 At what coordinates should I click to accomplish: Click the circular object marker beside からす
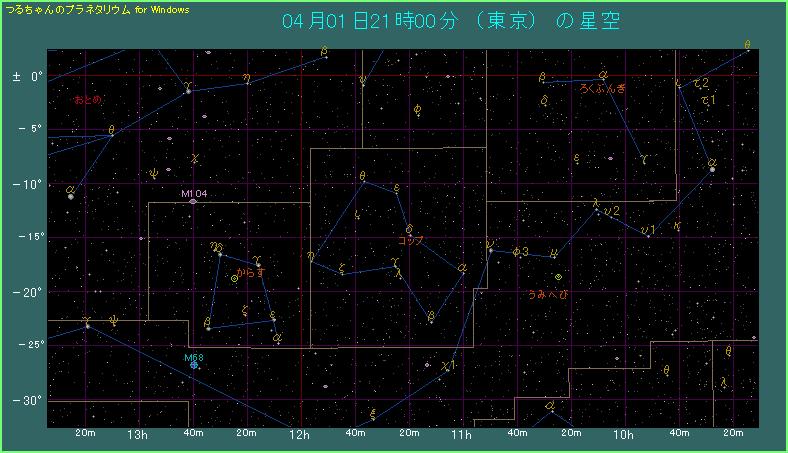pos(234,279)
